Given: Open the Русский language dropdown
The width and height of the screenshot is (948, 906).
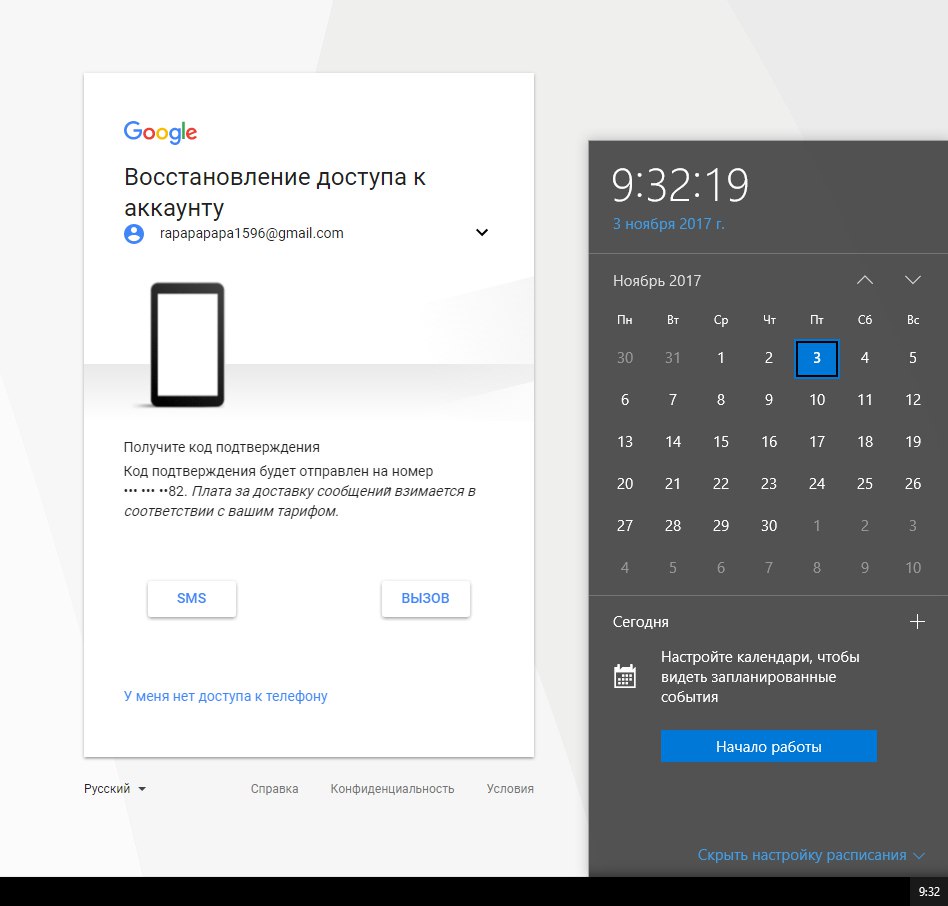Looking at the screenshot, I should coord(115,789).
